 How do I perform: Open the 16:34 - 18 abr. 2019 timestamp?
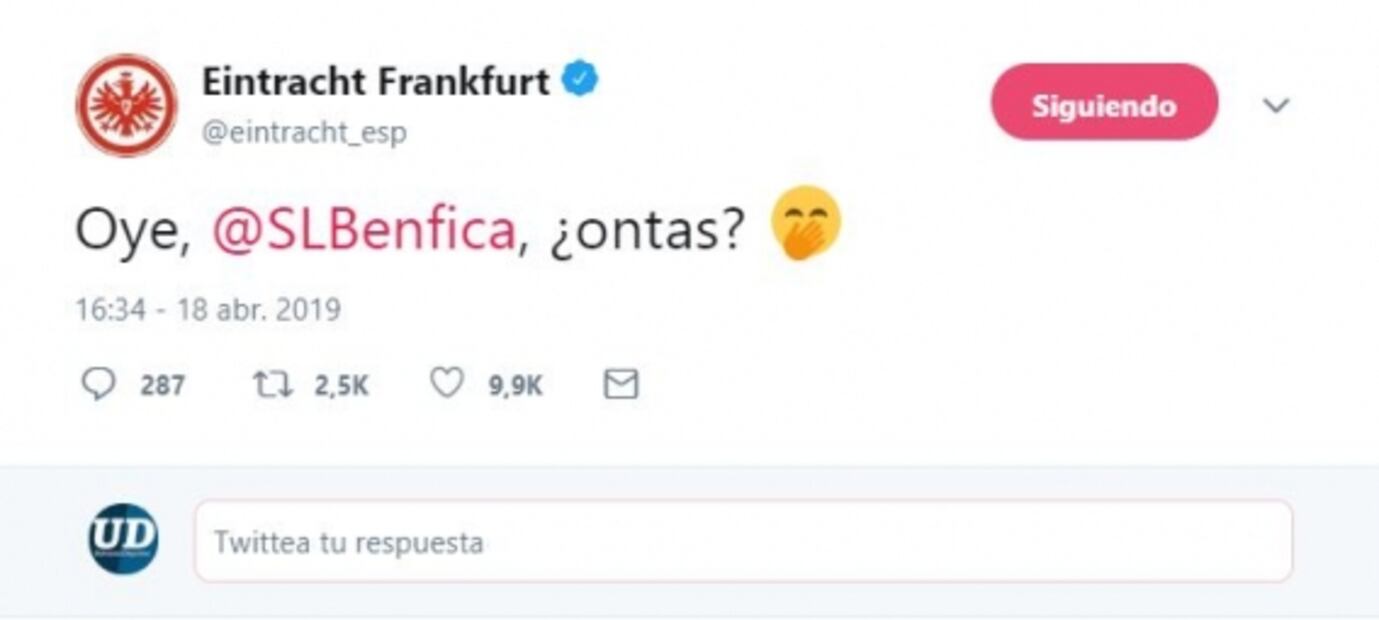tap(208, 309)
